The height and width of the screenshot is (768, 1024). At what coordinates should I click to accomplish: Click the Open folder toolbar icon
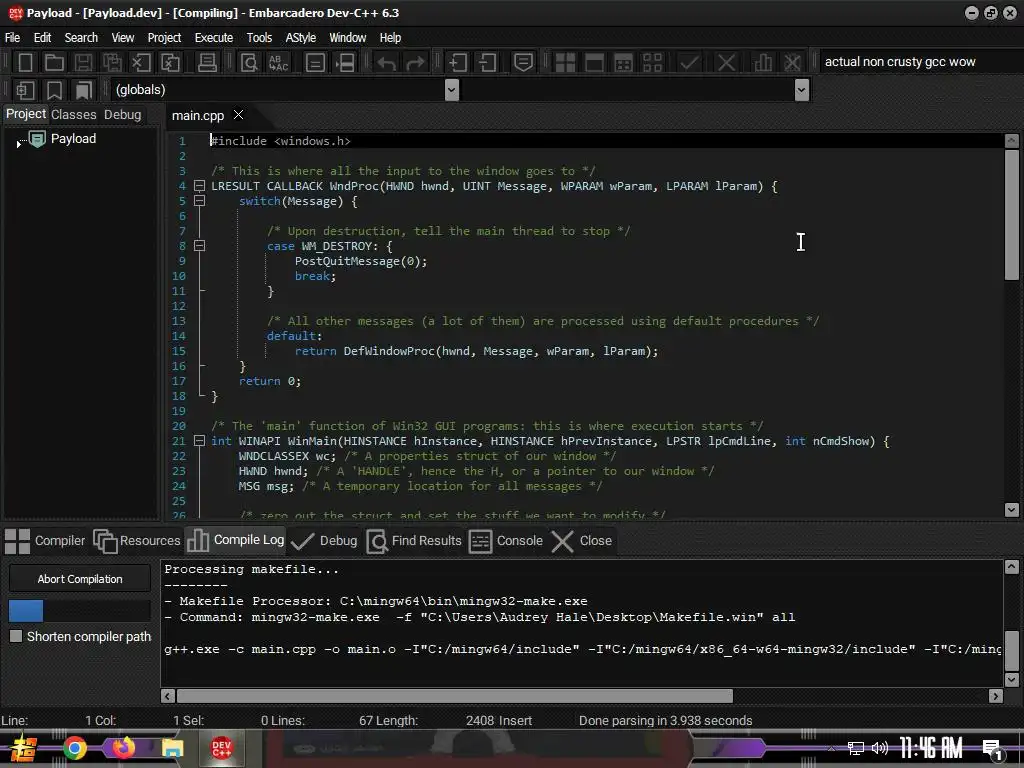pos(54,62)
